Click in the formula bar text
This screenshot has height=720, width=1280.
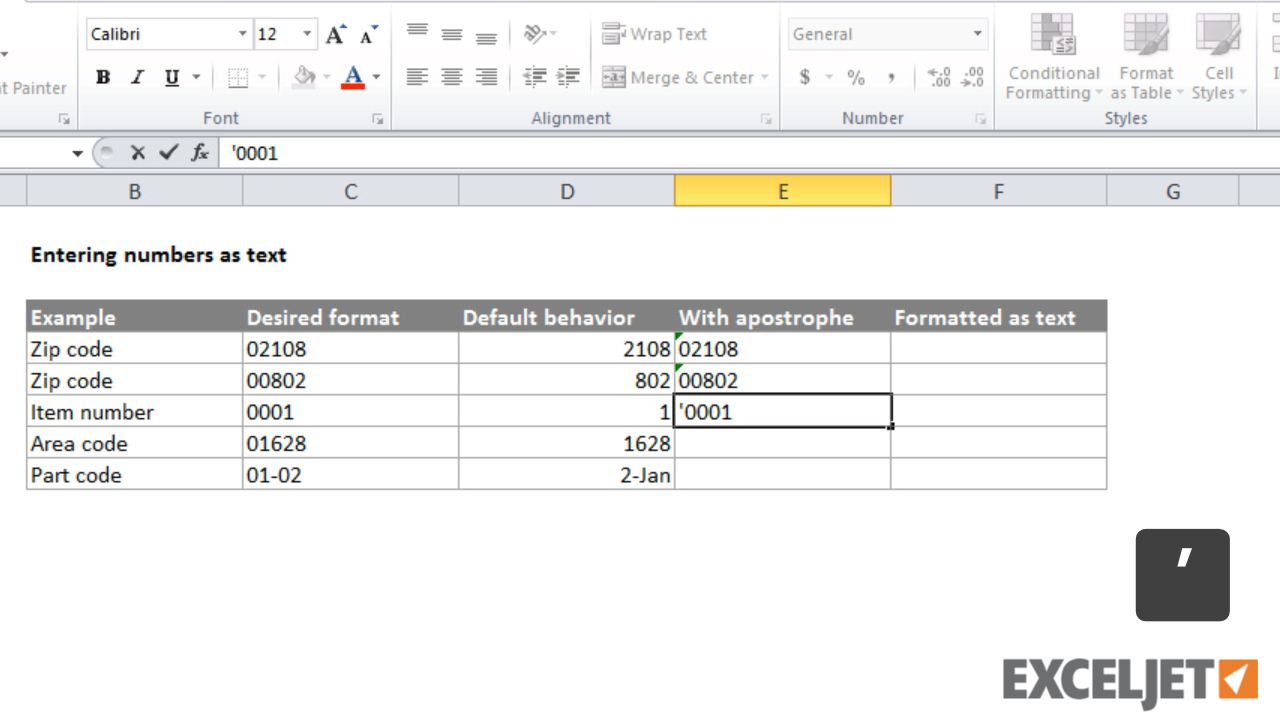pyautogui.click(x=255, y=153)
